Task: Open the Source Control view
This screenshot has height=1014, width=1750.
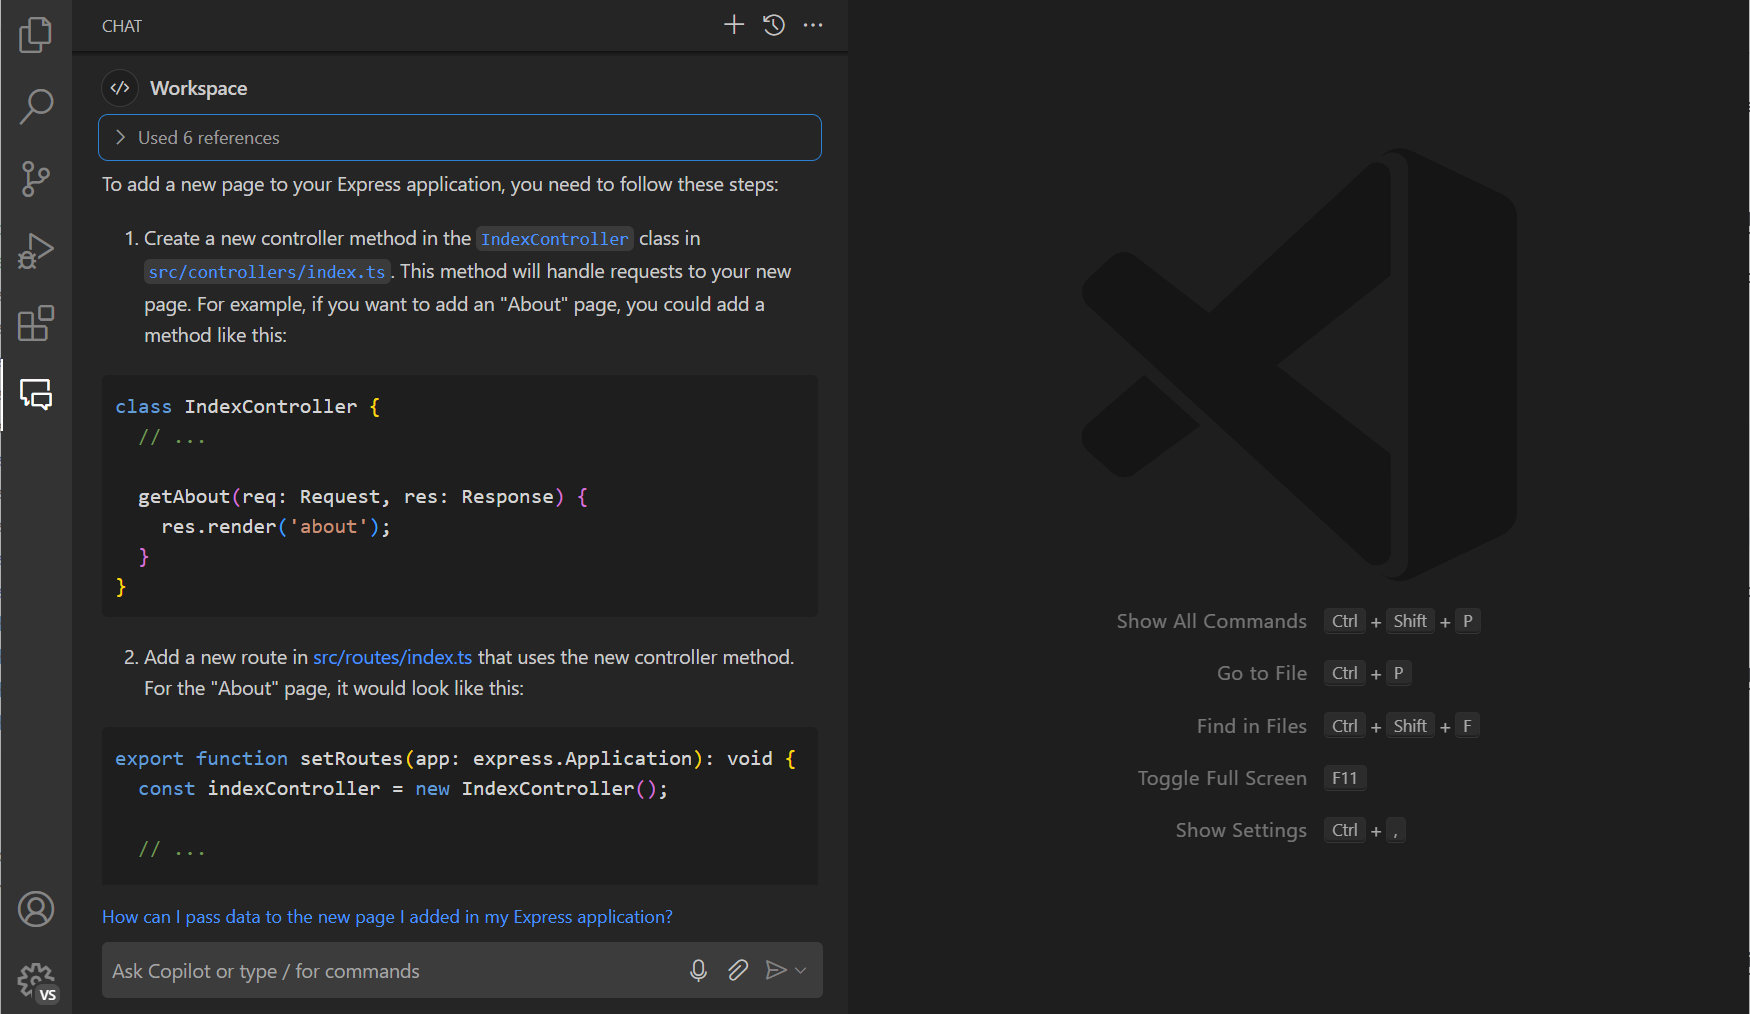Action: (36, 178)
